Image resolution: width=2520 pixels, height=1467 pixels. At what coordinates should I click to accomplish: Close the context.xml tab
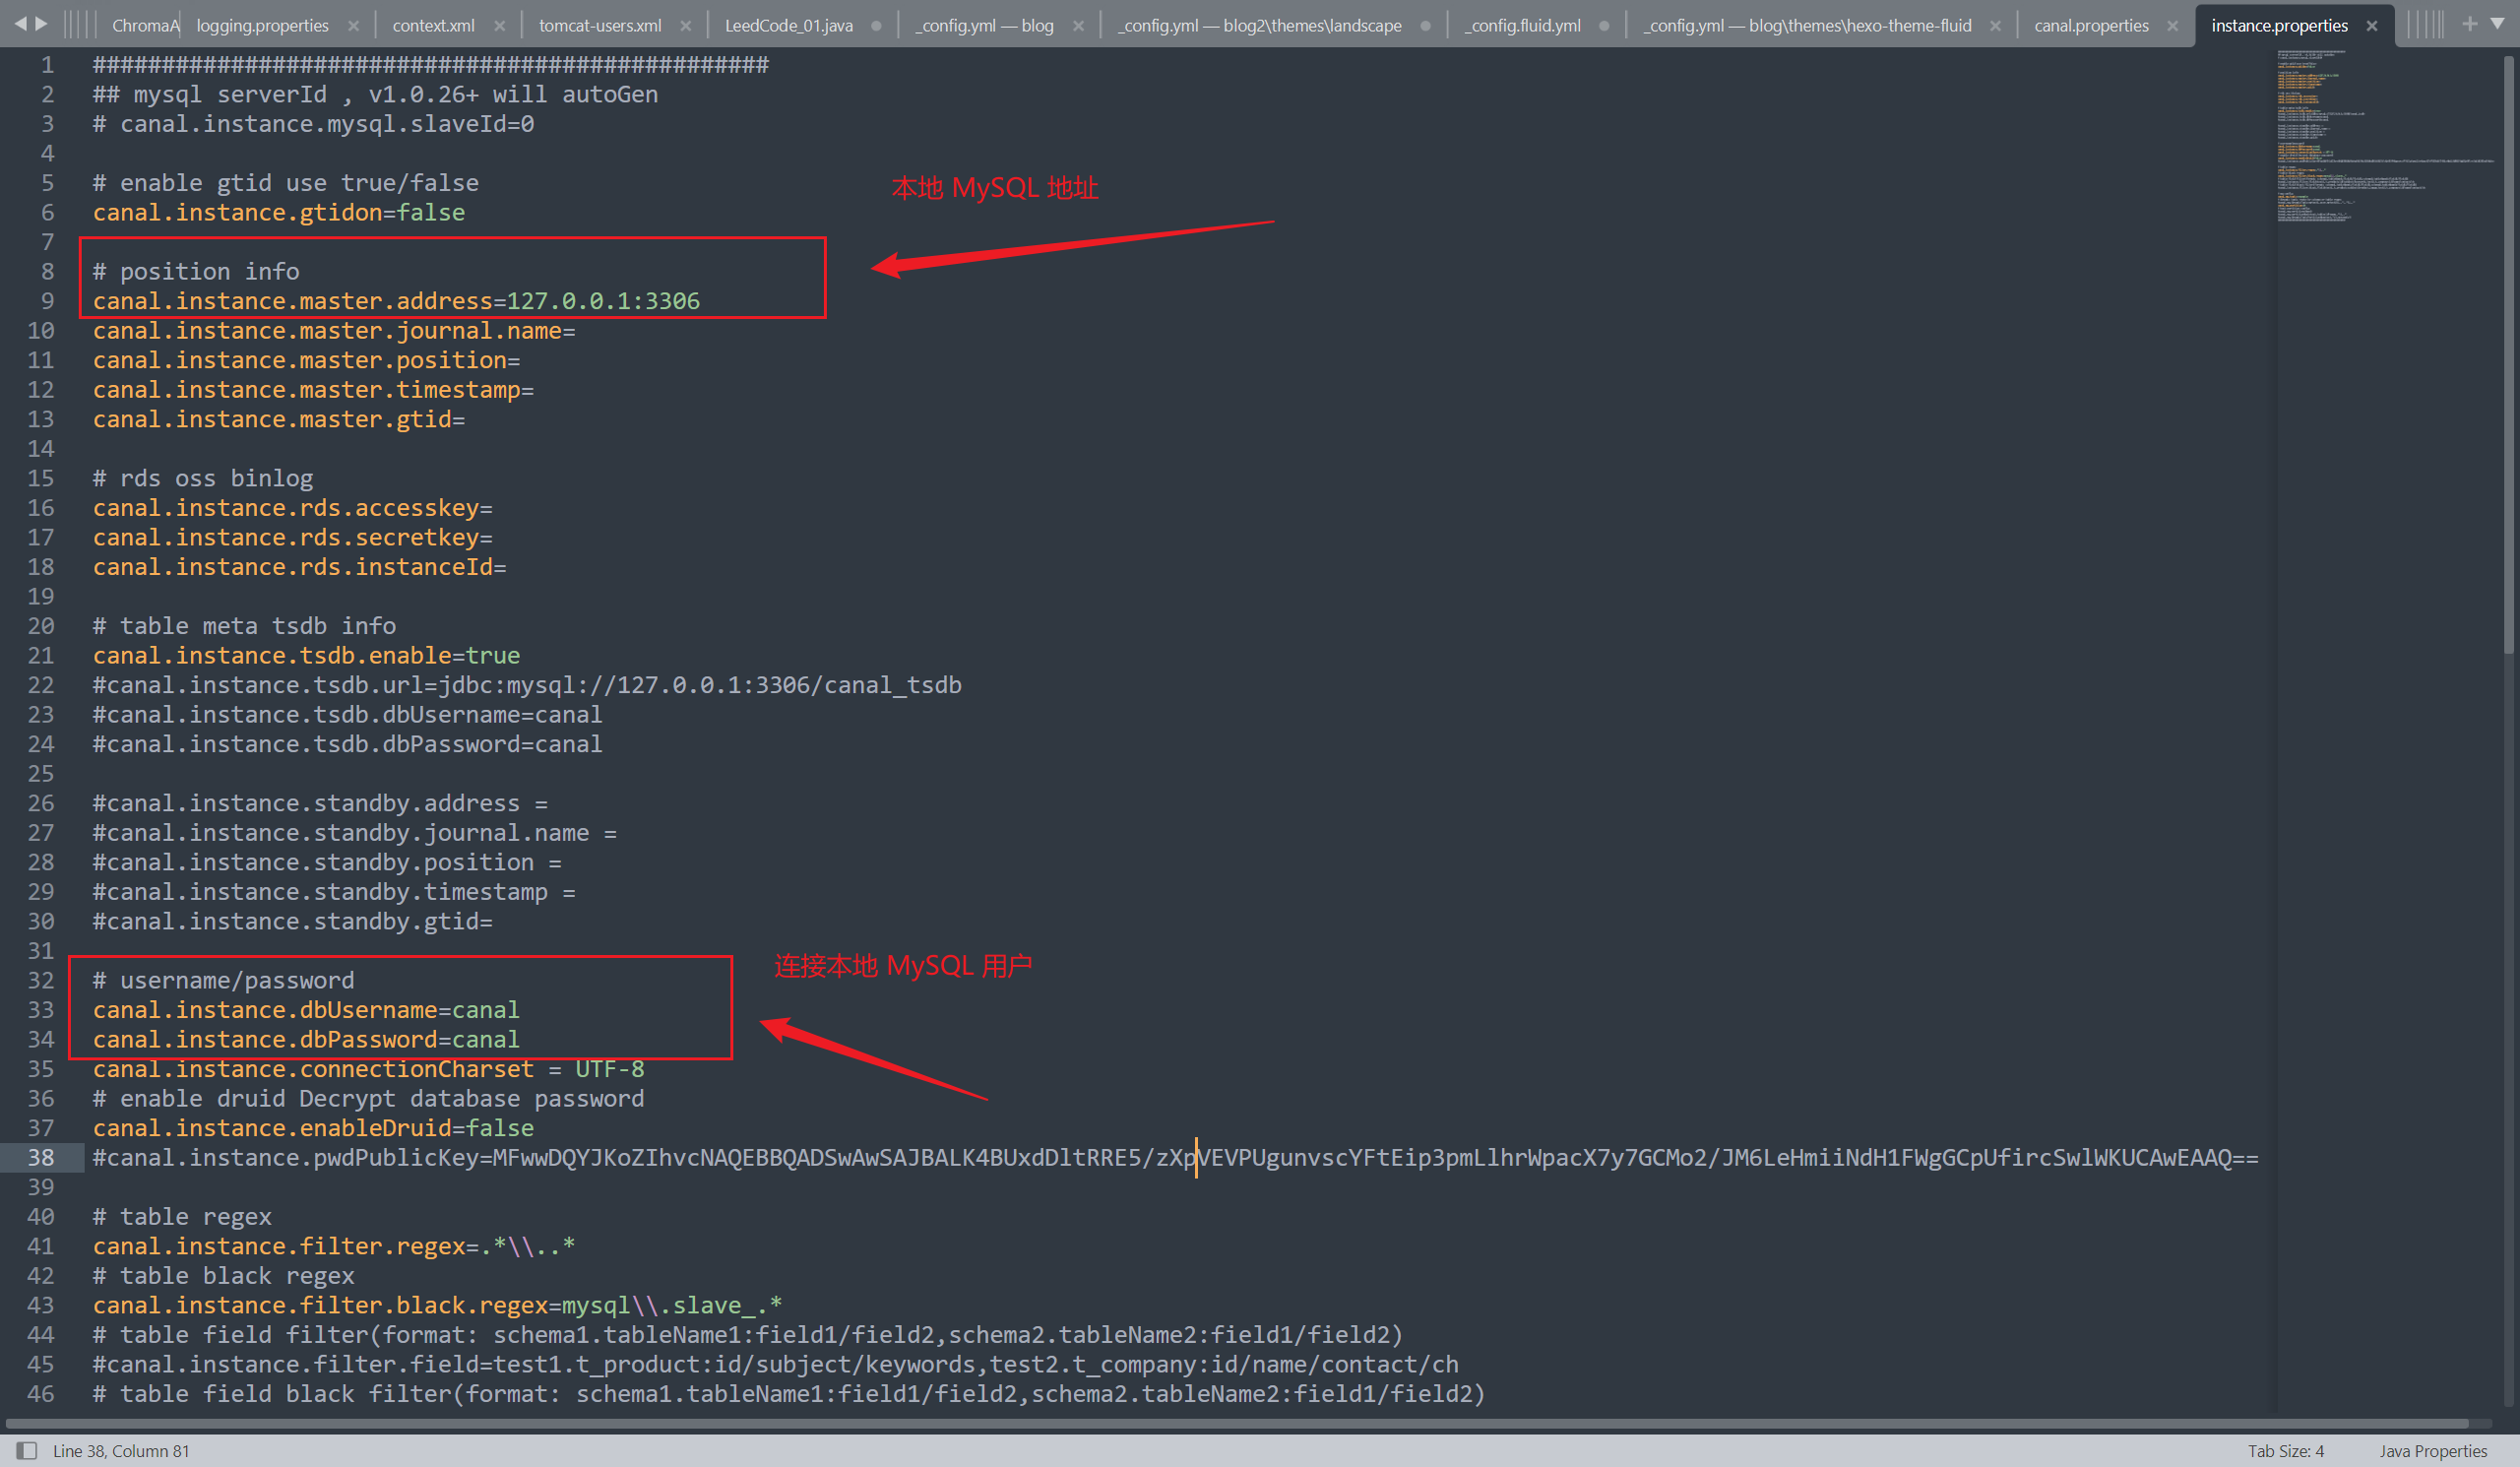[500, 26]
